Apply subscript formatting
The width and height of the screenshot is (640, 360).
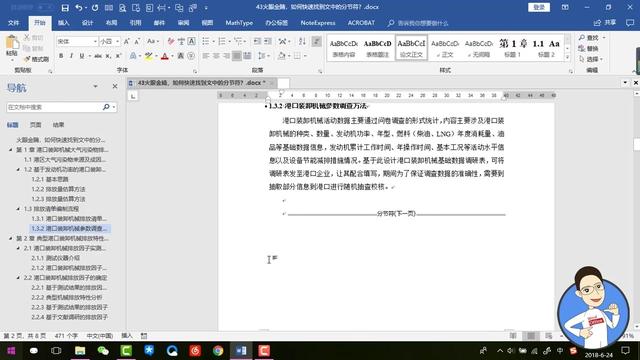(x=108, y=56)
